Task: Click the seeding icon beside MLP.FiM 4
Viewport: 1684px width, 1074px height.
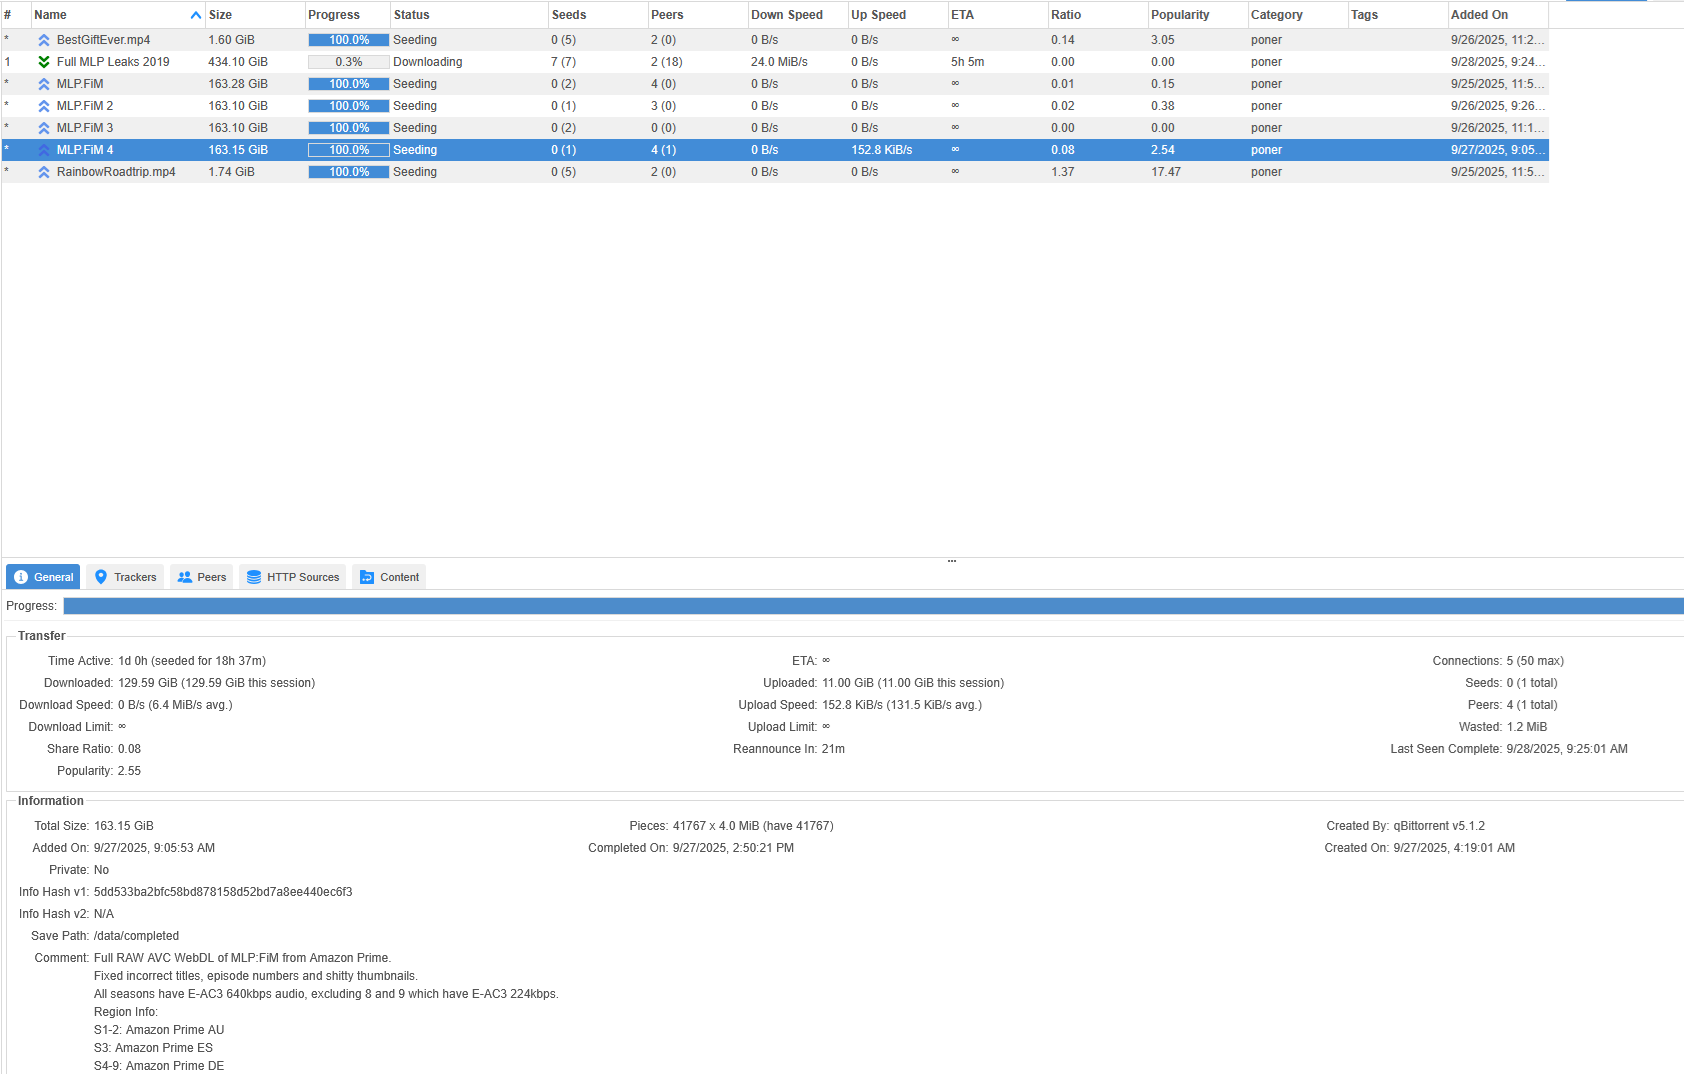Action: (44, 150)
